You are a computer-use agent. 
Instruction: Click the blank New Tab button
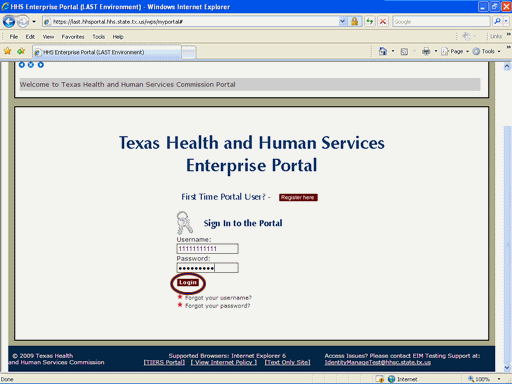pos(189,52)
